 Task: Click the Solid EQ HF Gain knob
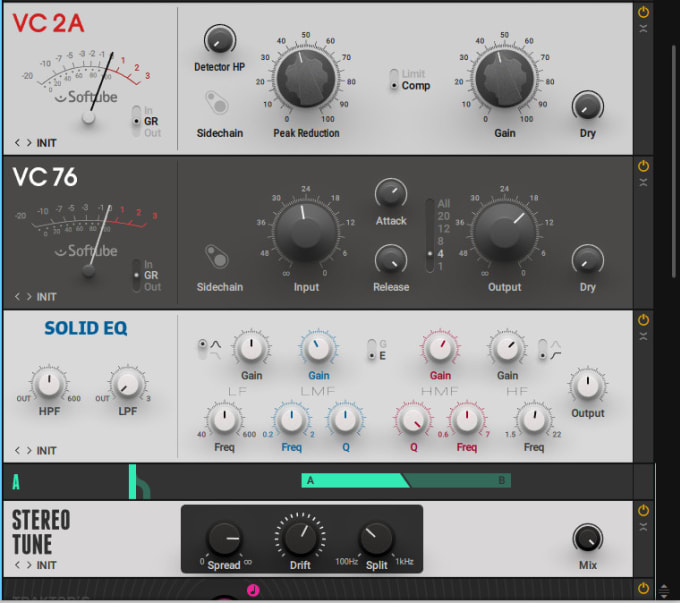[x=507, y=347]
